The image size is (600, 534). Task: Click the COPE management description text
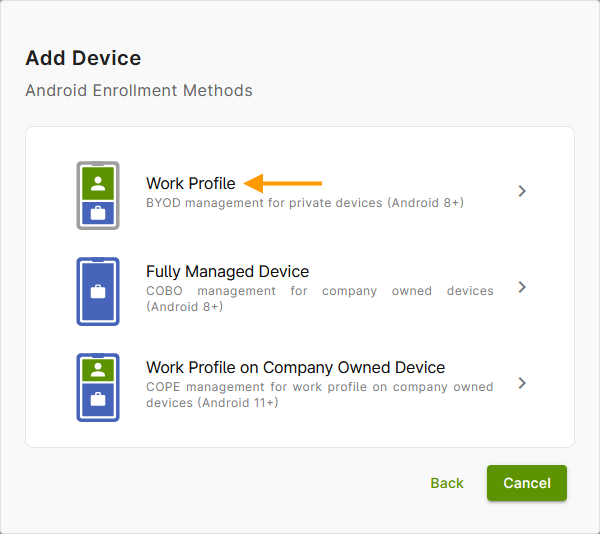point(320,395)
